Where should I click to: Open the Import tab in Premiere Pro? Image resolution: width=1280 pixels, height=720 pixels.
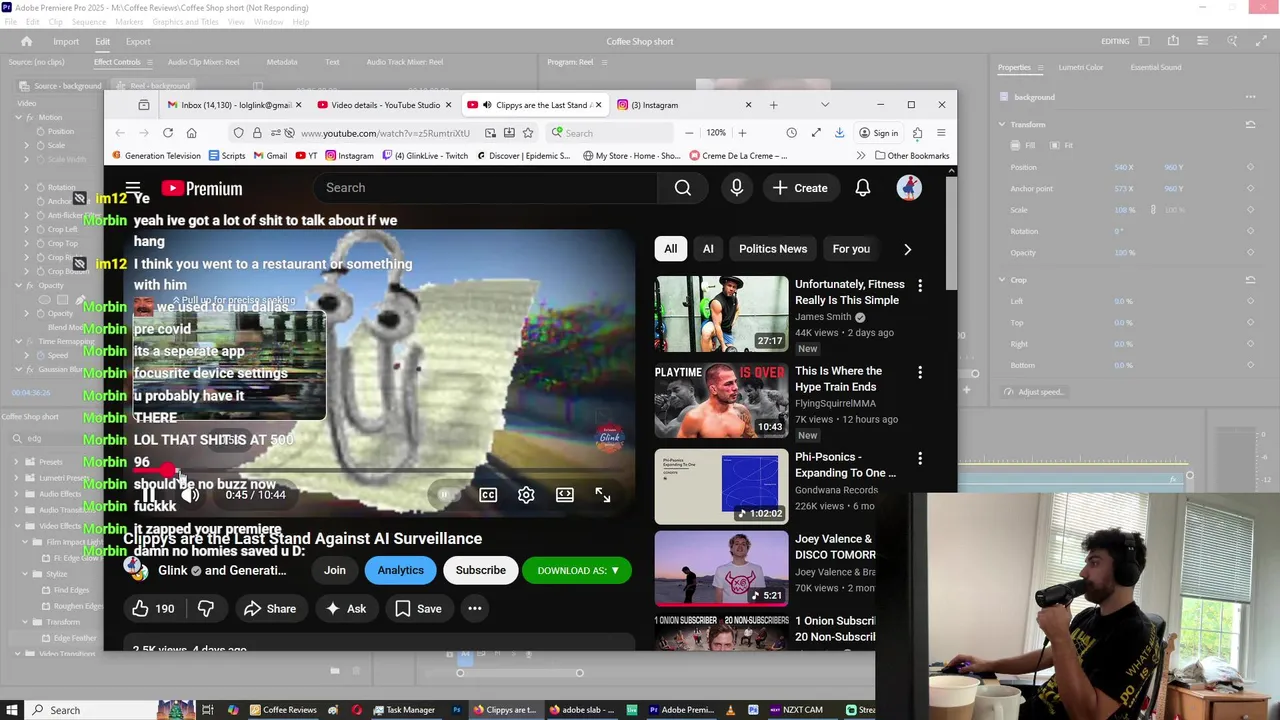[x=66, y=41]
